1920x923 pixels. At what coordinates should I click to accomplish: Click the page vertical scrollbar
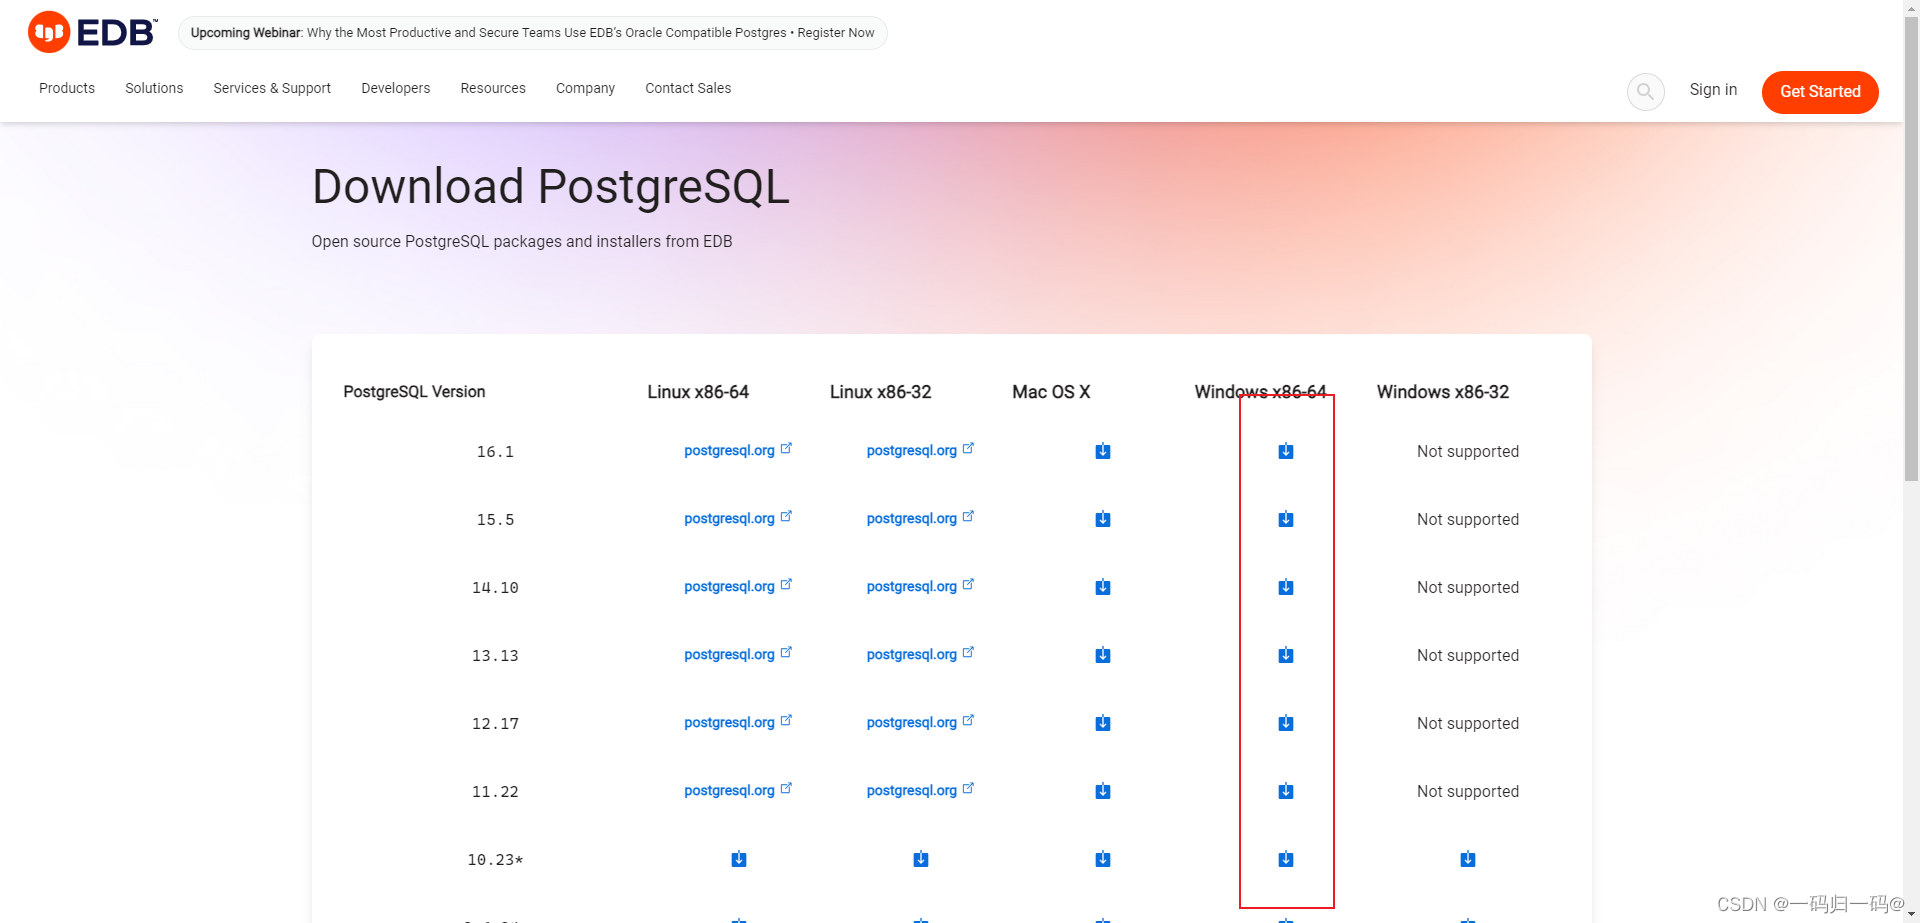[x=1911, y=250]
